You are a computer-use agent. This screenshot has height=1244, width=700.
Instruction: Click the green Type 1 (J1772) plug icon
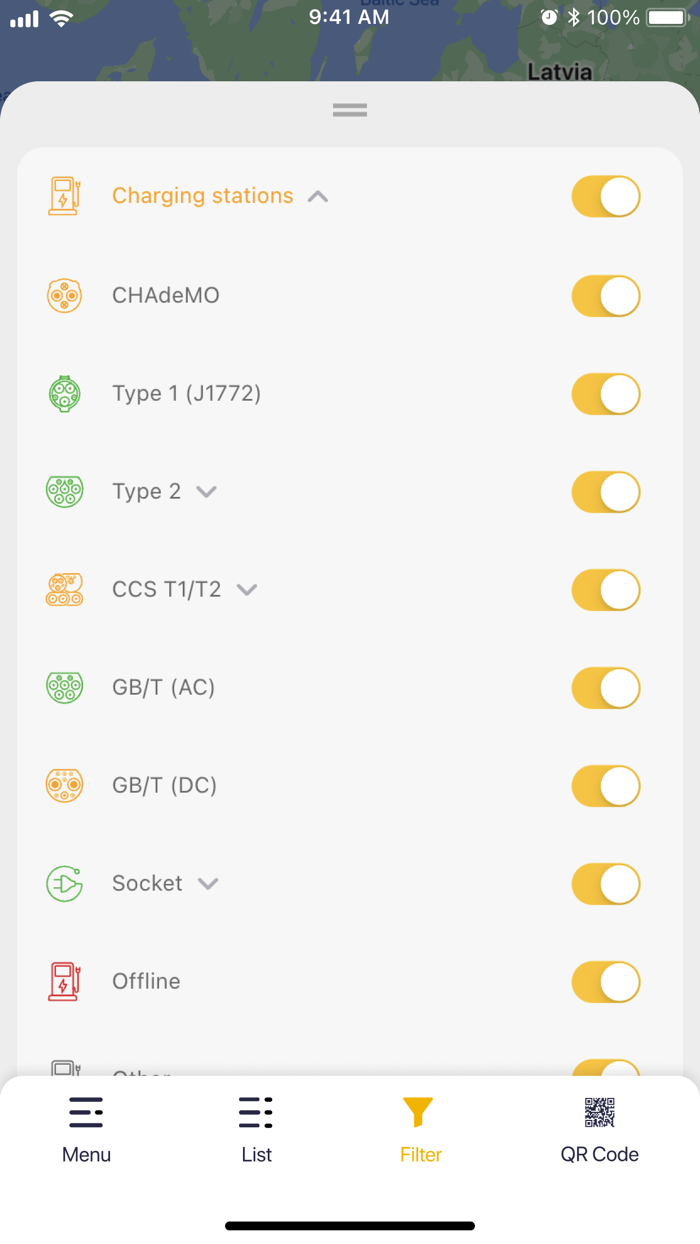click(x=64, y=393)
